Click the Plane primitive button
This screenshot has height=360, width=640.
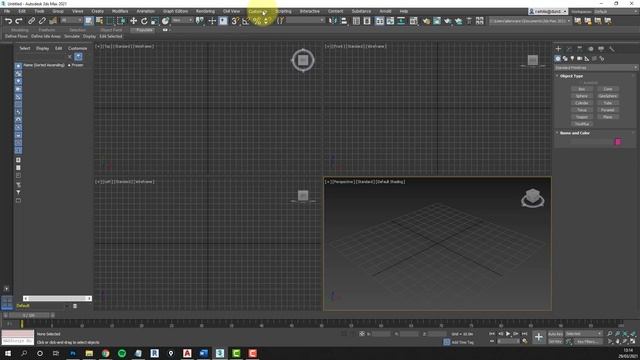608,117
